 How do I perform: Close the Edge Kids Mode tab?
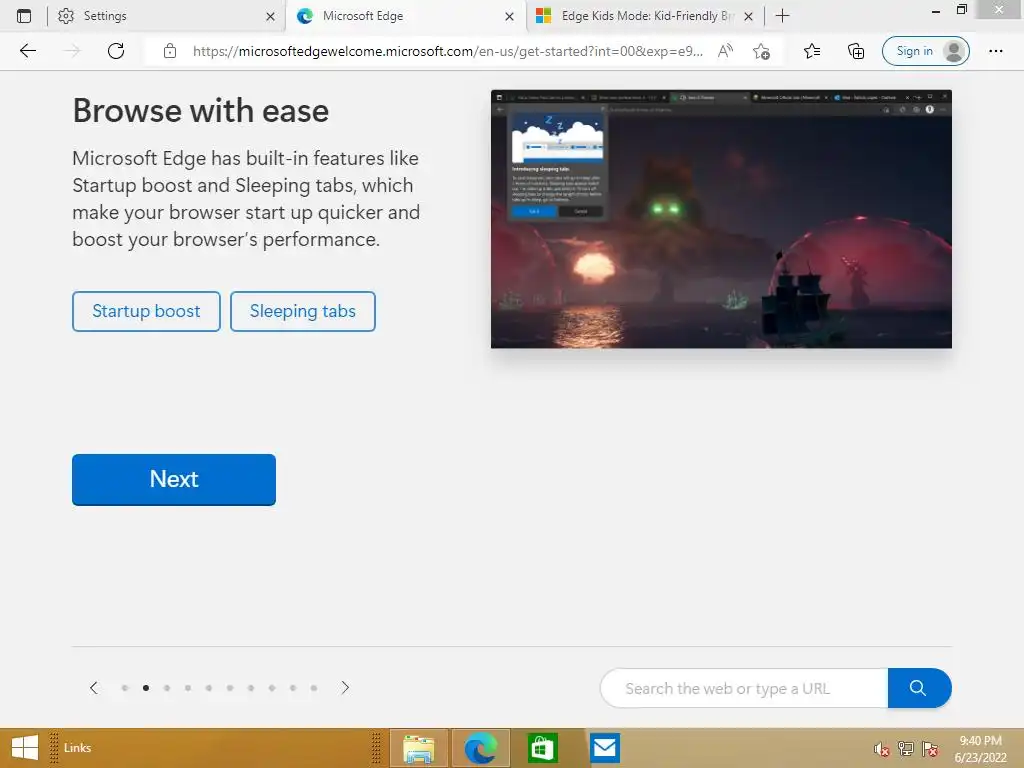pyautogui.click(x=748, y=16)
